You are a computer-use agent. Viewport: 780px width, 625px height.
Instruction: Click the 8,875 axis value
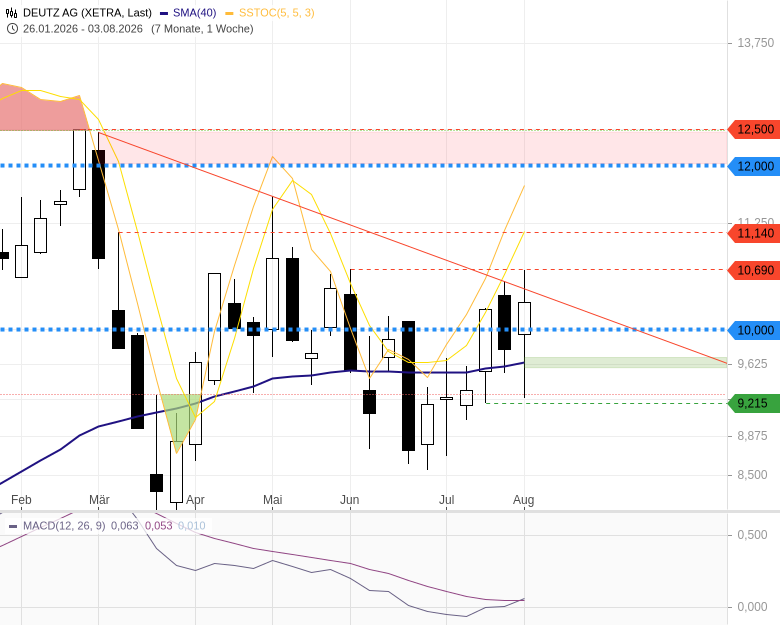(752, 436)
